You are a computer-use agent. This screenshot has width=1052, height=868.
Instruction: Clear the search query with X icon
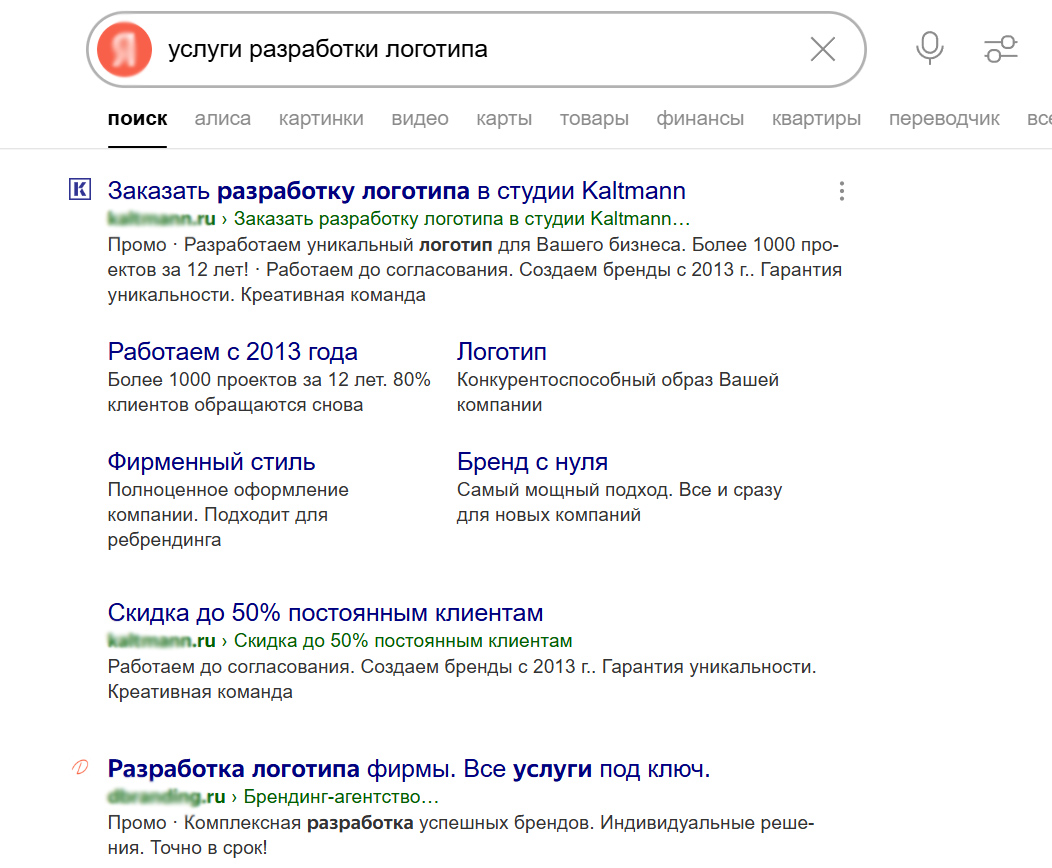tap(822, 49)
